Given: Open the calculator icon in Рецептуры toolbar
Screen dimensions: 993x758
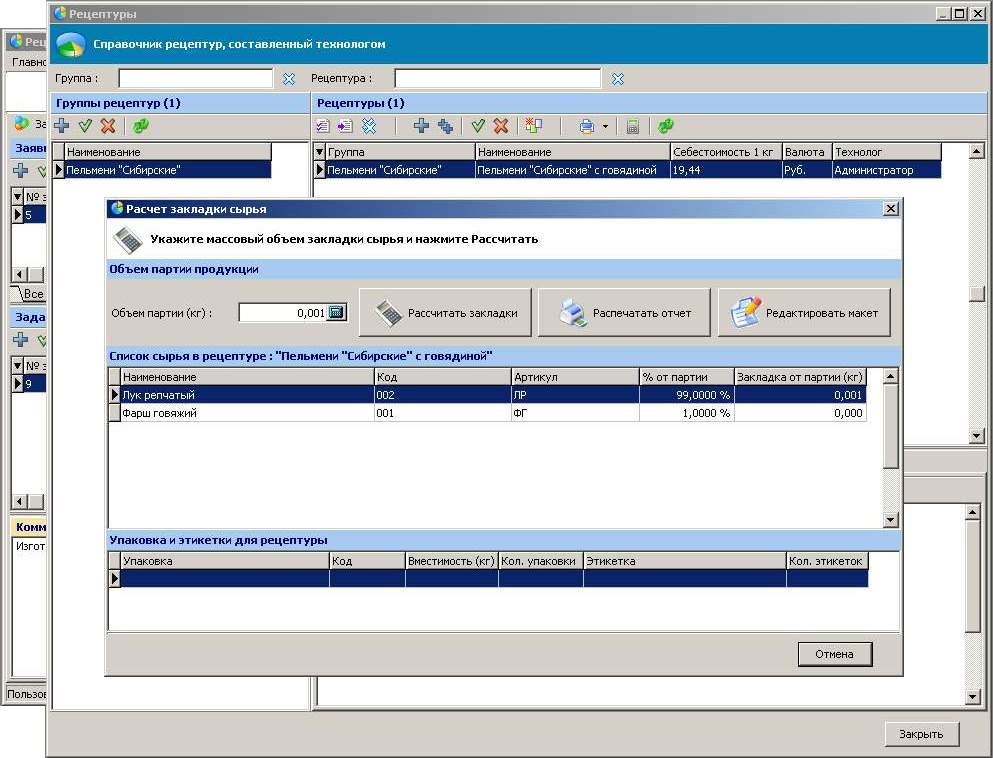Looking at the screenshot, I should pyautogui.click(x=632, y=126).
